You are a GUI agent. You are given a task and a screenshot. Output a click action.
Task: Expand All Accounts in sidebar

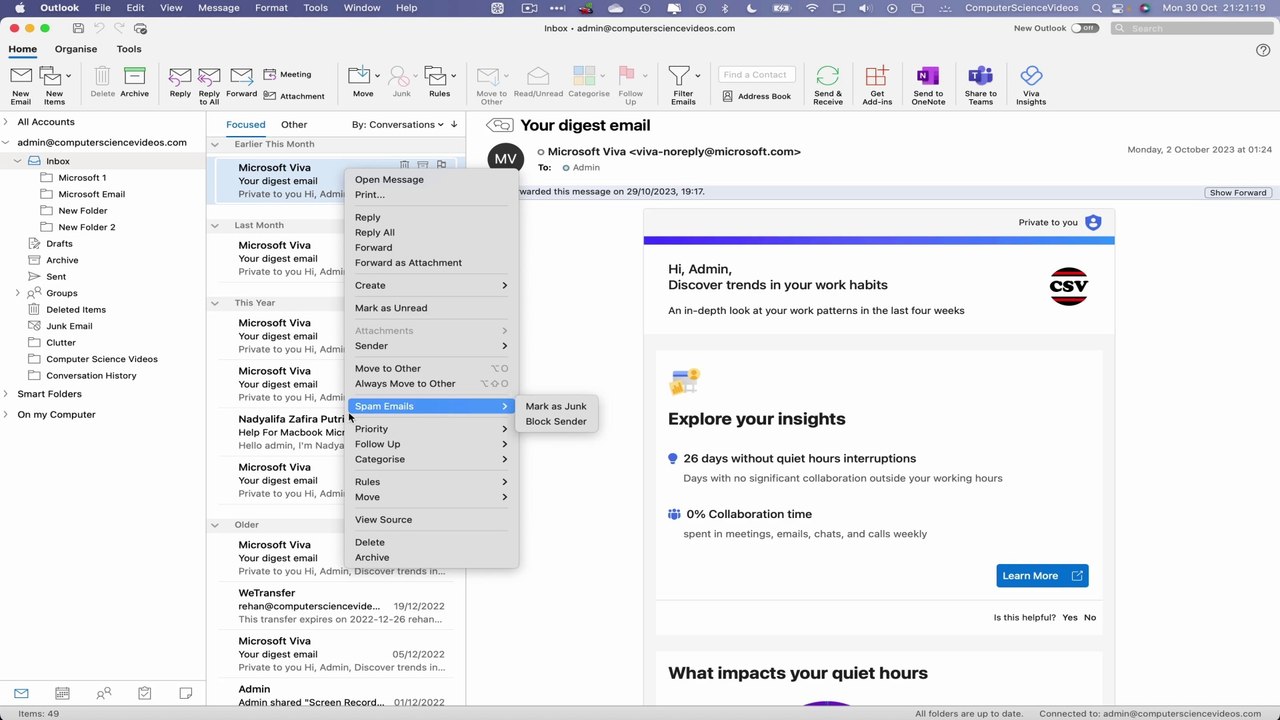6,122
